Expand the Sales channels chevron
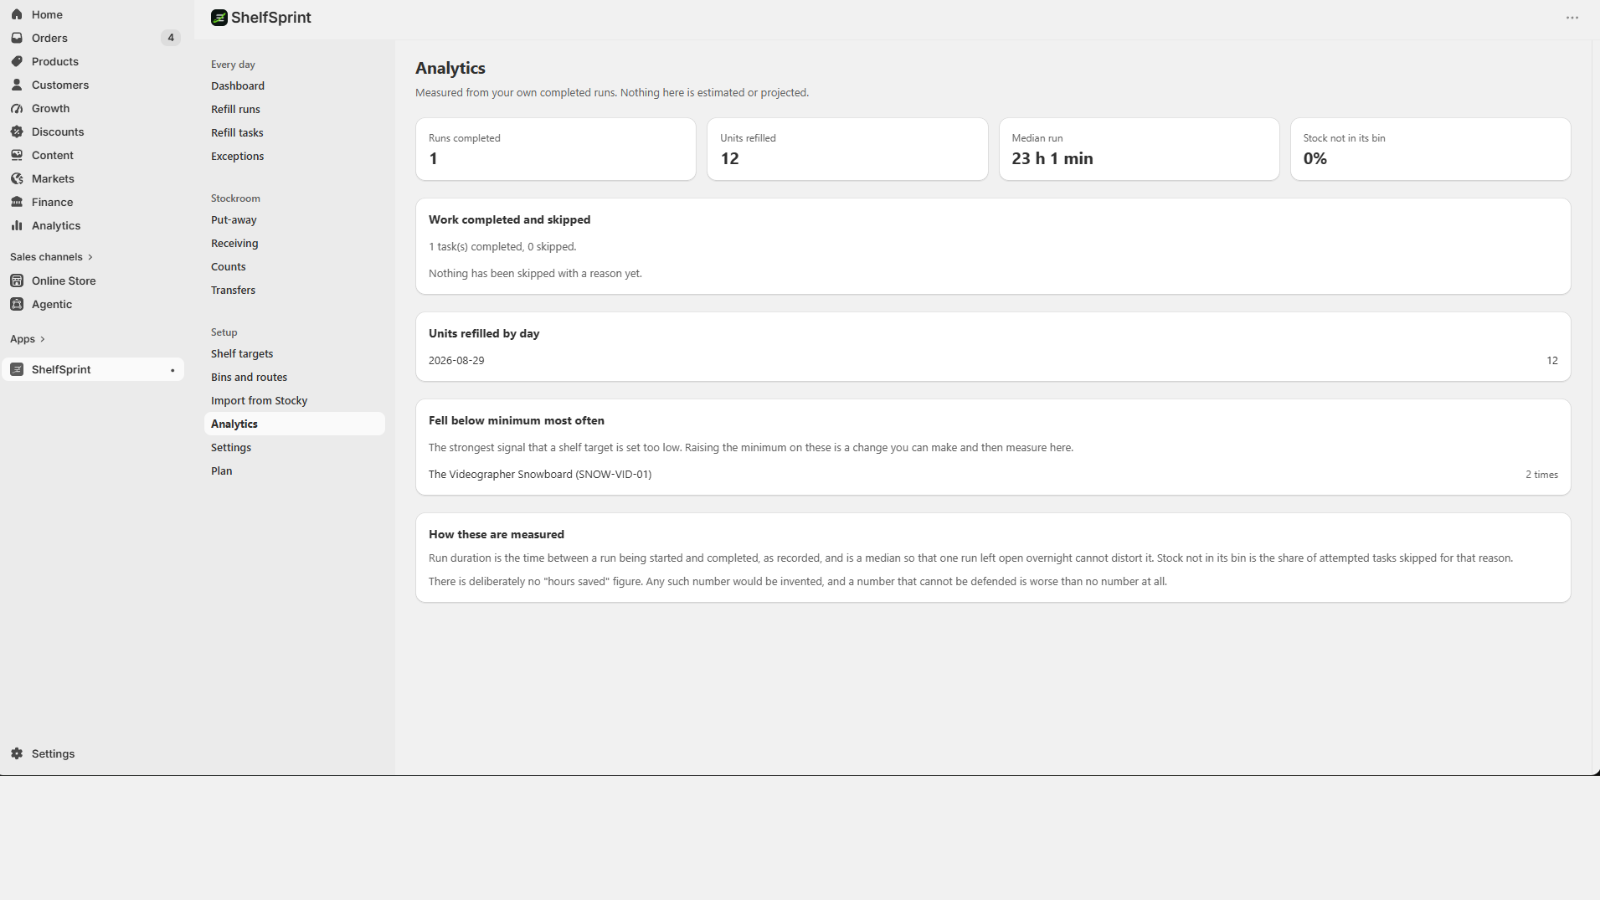 pos(90,257)
